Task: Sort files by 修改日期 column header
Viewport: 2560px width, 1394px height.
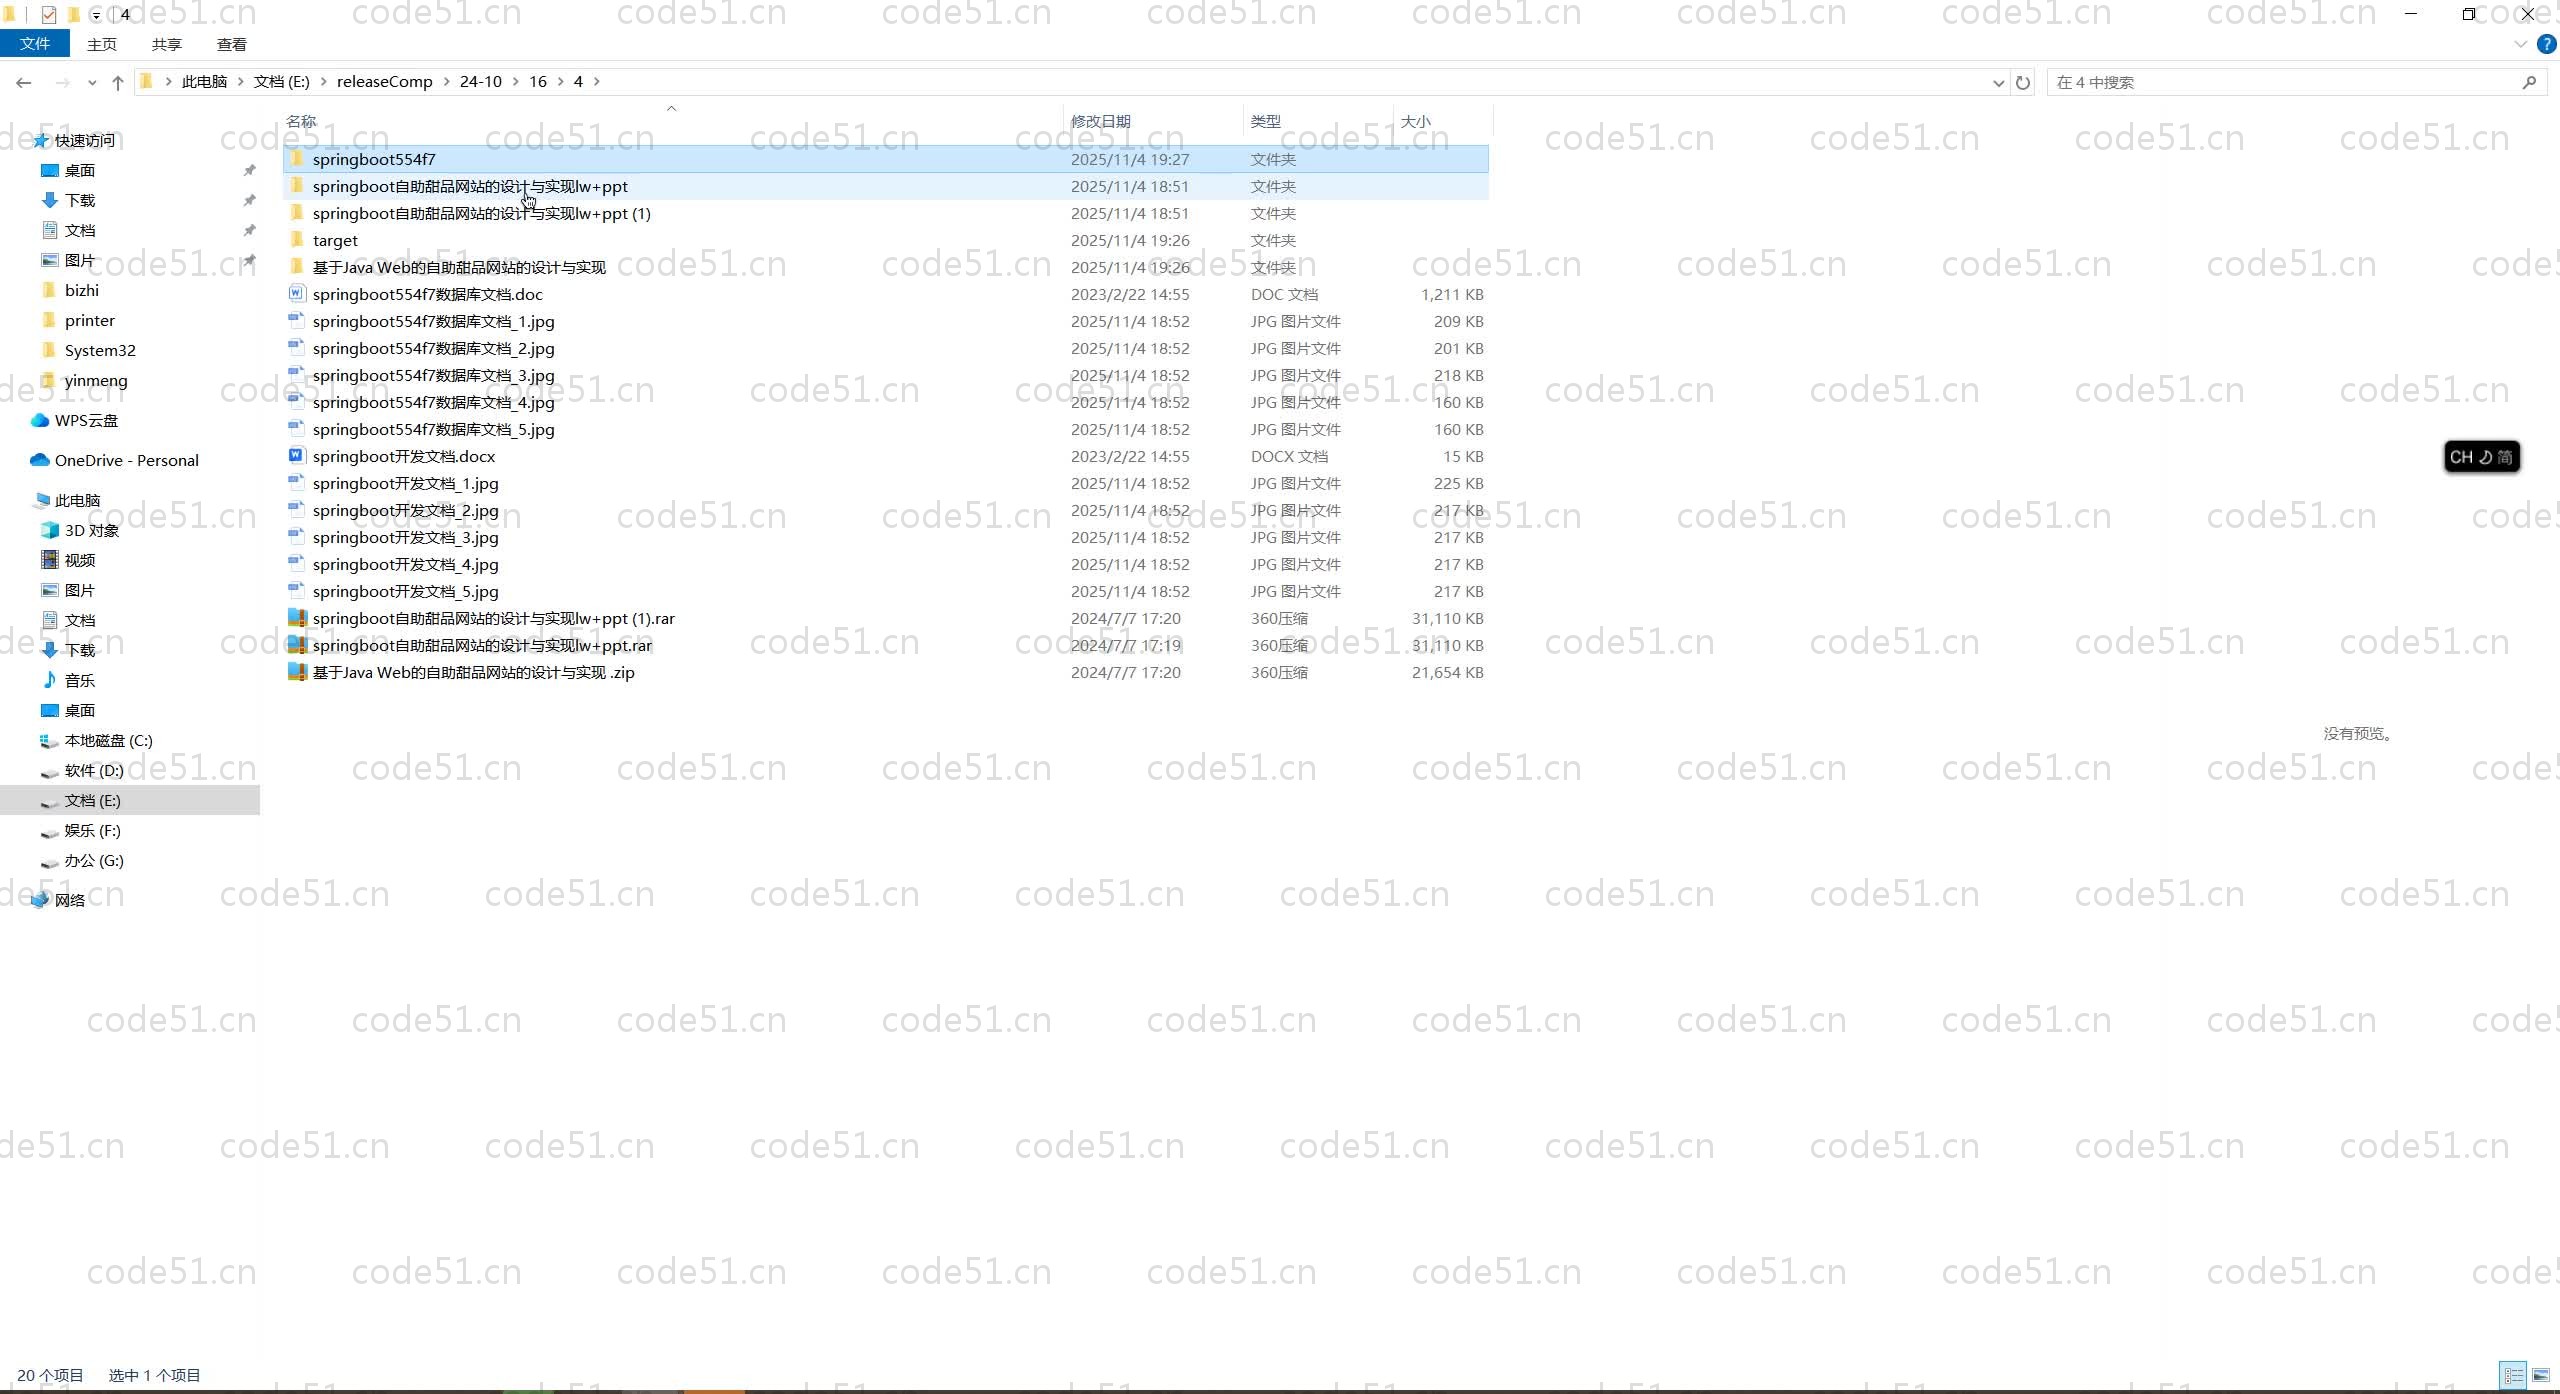Action: click(x=1100, y=121)
